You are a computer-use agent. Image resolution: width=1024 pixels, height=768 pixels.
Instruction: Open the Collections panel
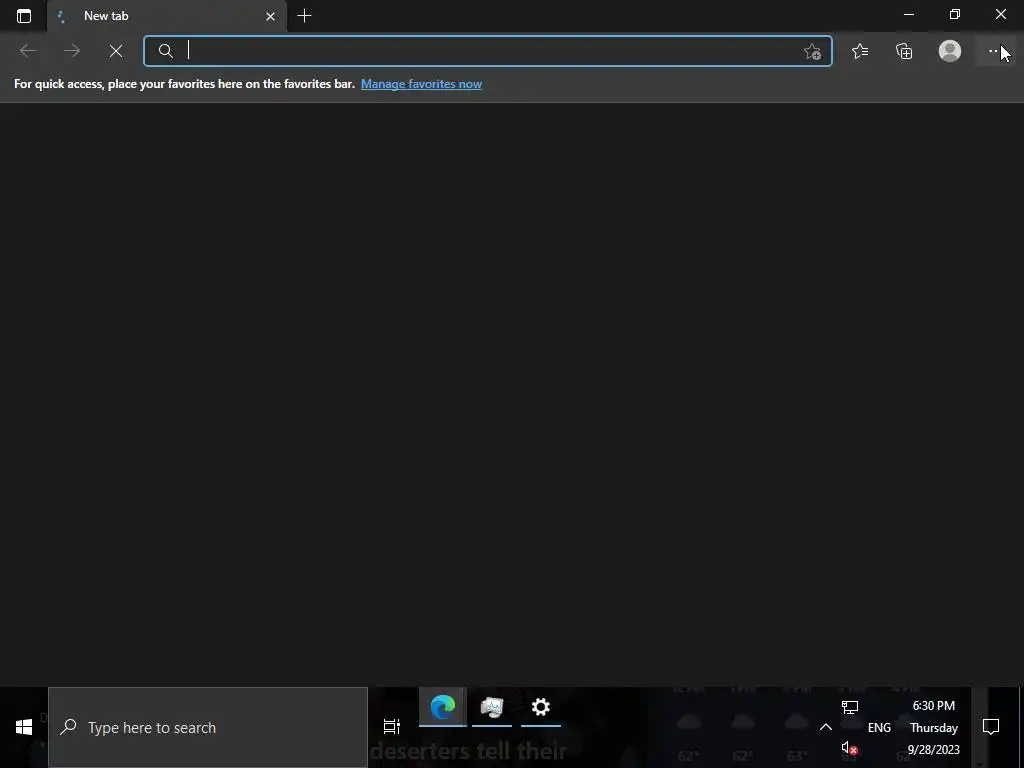pos(904,51)
